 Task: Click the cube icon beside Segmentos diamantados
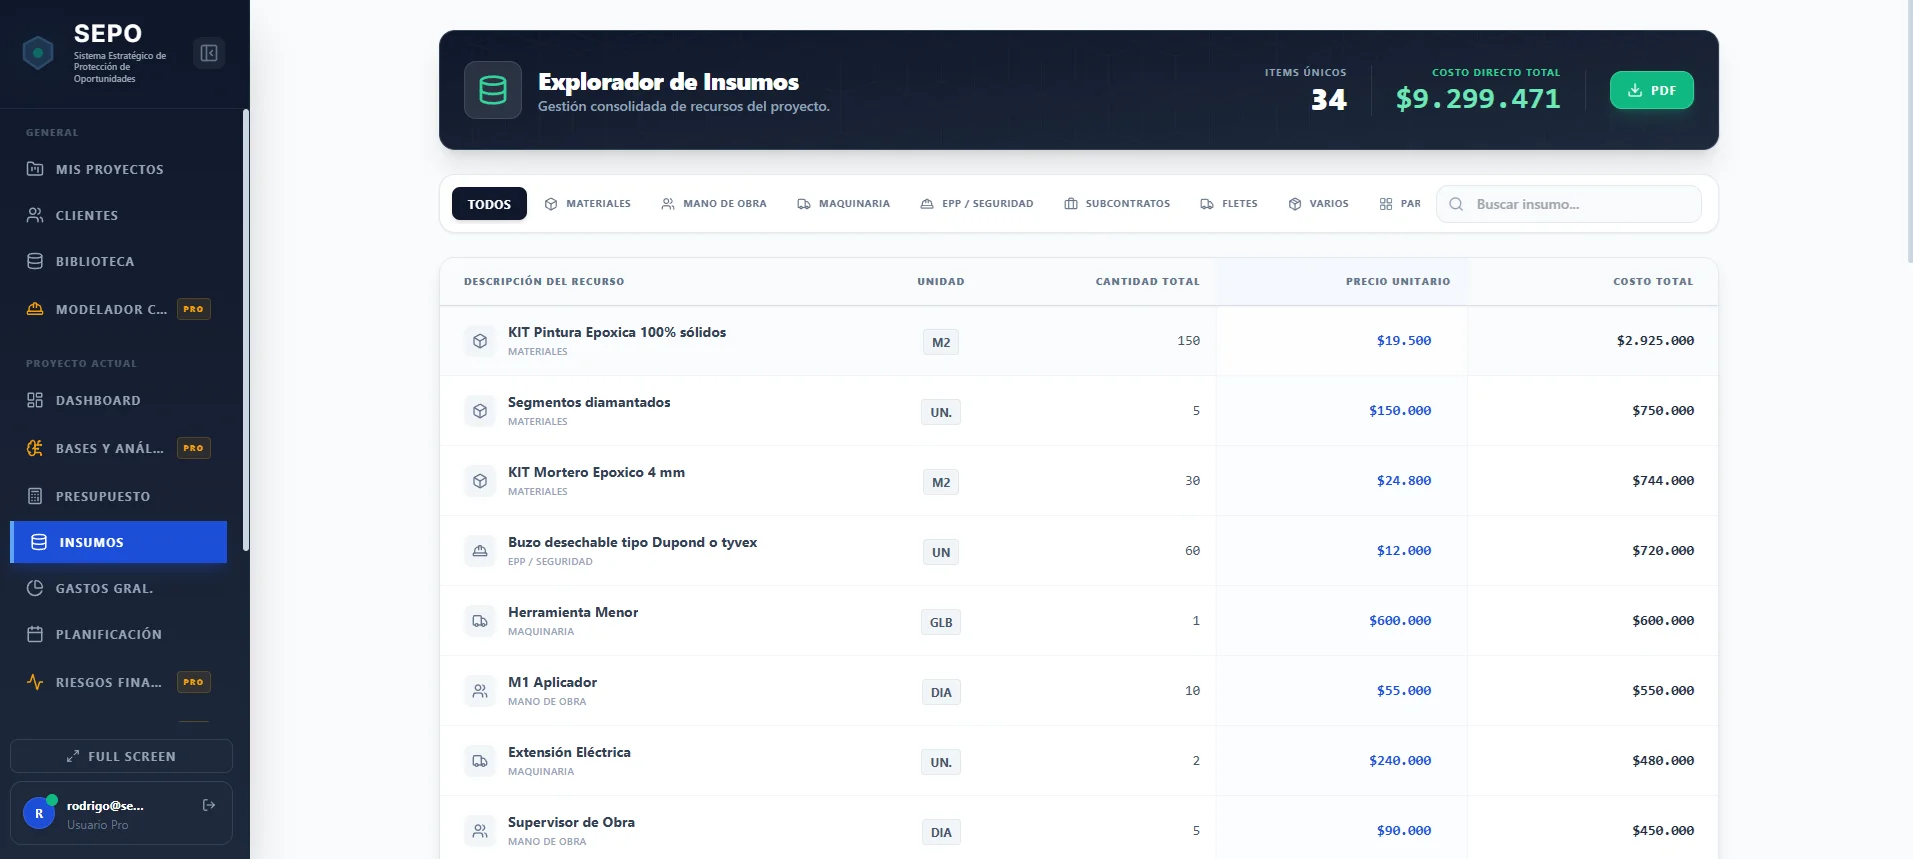coord(480,411)
